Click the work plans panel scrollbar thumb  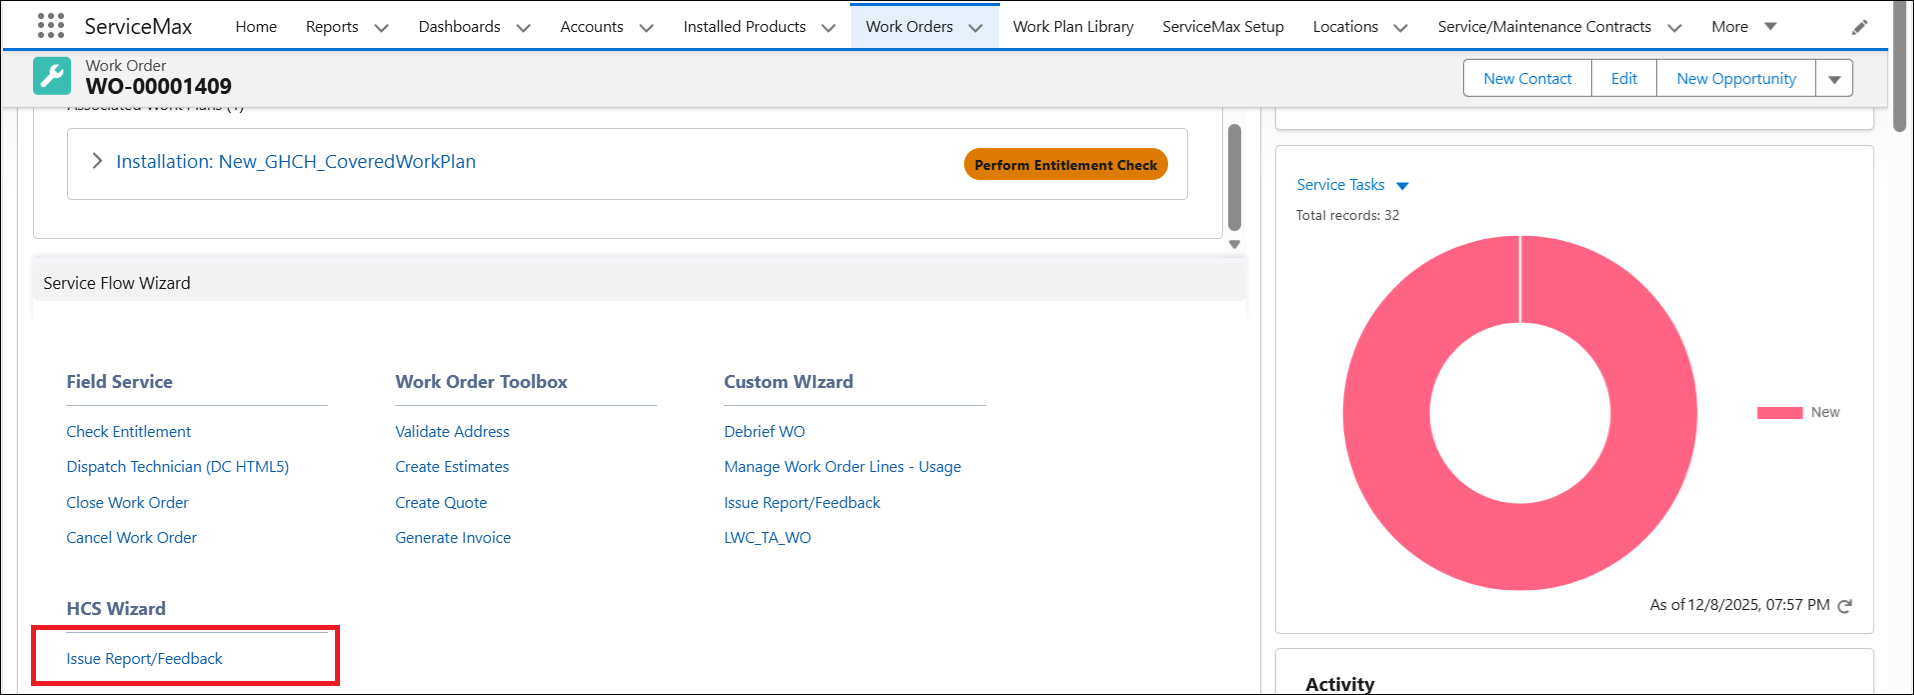(x=1234, y=177)
